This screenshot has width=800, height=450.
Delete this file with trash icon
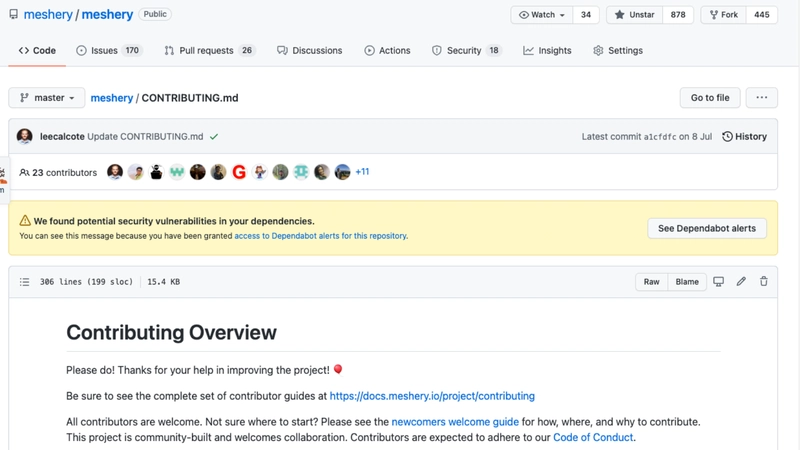pos(764,282)
